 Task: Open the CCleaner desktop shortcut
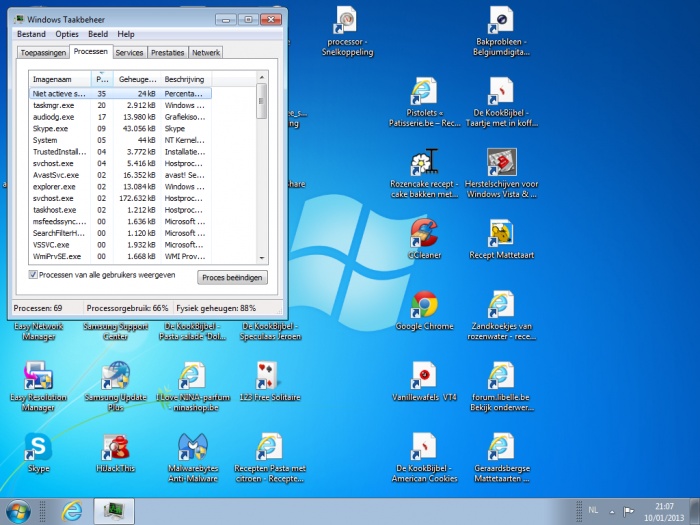pos(424,233)
